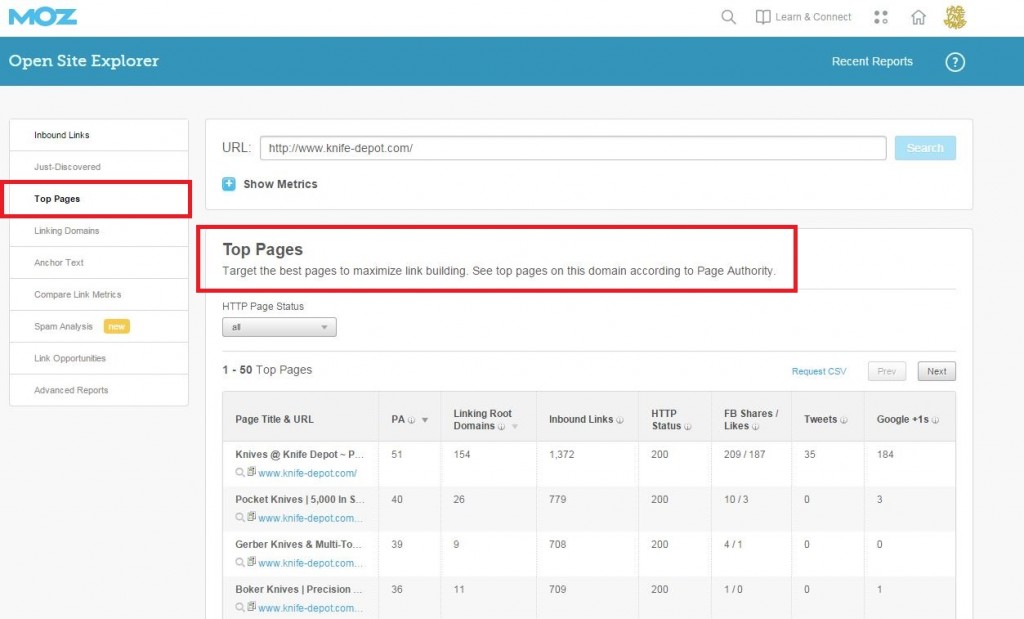Screen dimensions: 1024x619
Task: Open Spam Analysis in sidebar
Action: [x=63, y=327]
